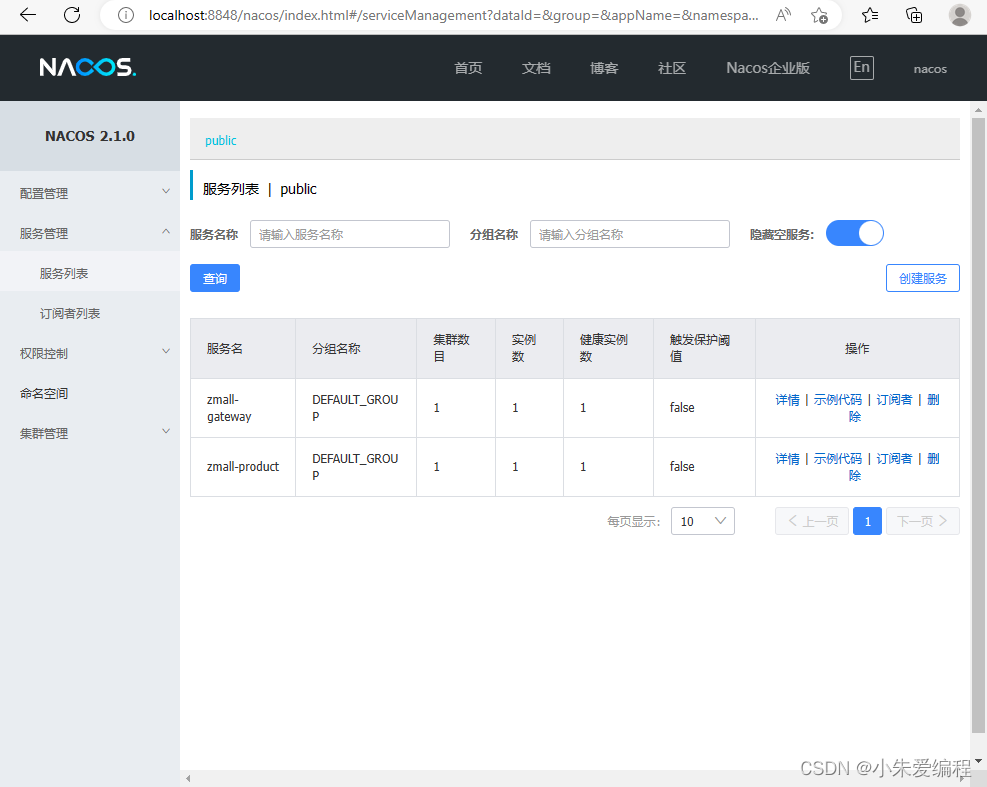987x787 pixels.
Task: Click the 查询 button
Action: tap(215, 278)
